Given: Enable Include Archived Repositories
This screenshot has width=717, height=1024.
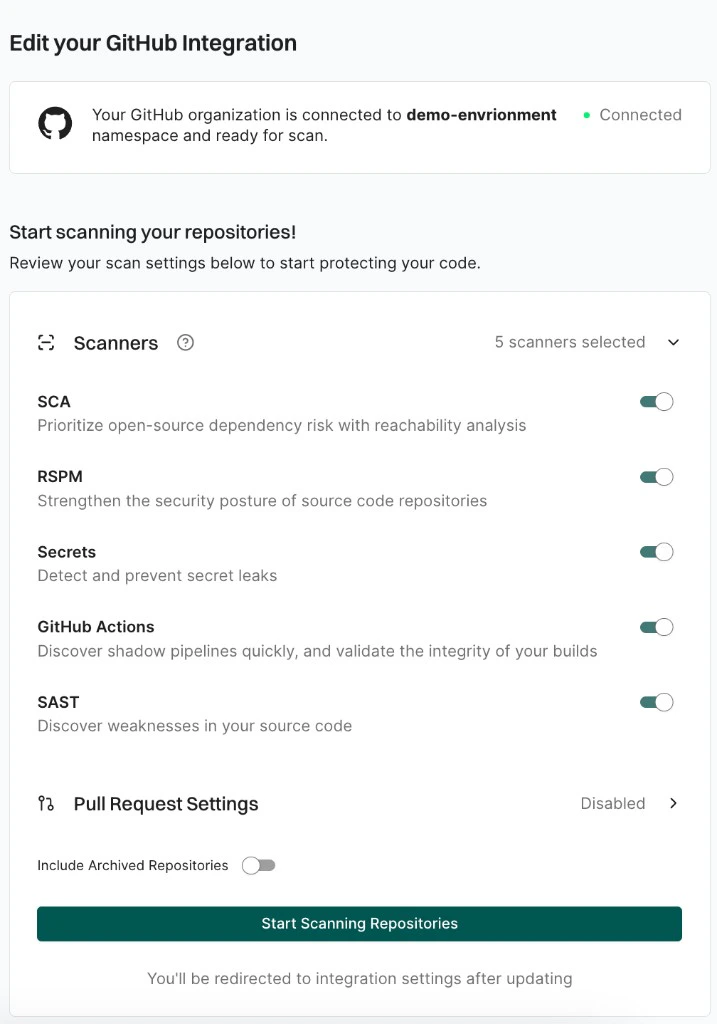Looking at the screenshot, I should (x=259, y=864).
